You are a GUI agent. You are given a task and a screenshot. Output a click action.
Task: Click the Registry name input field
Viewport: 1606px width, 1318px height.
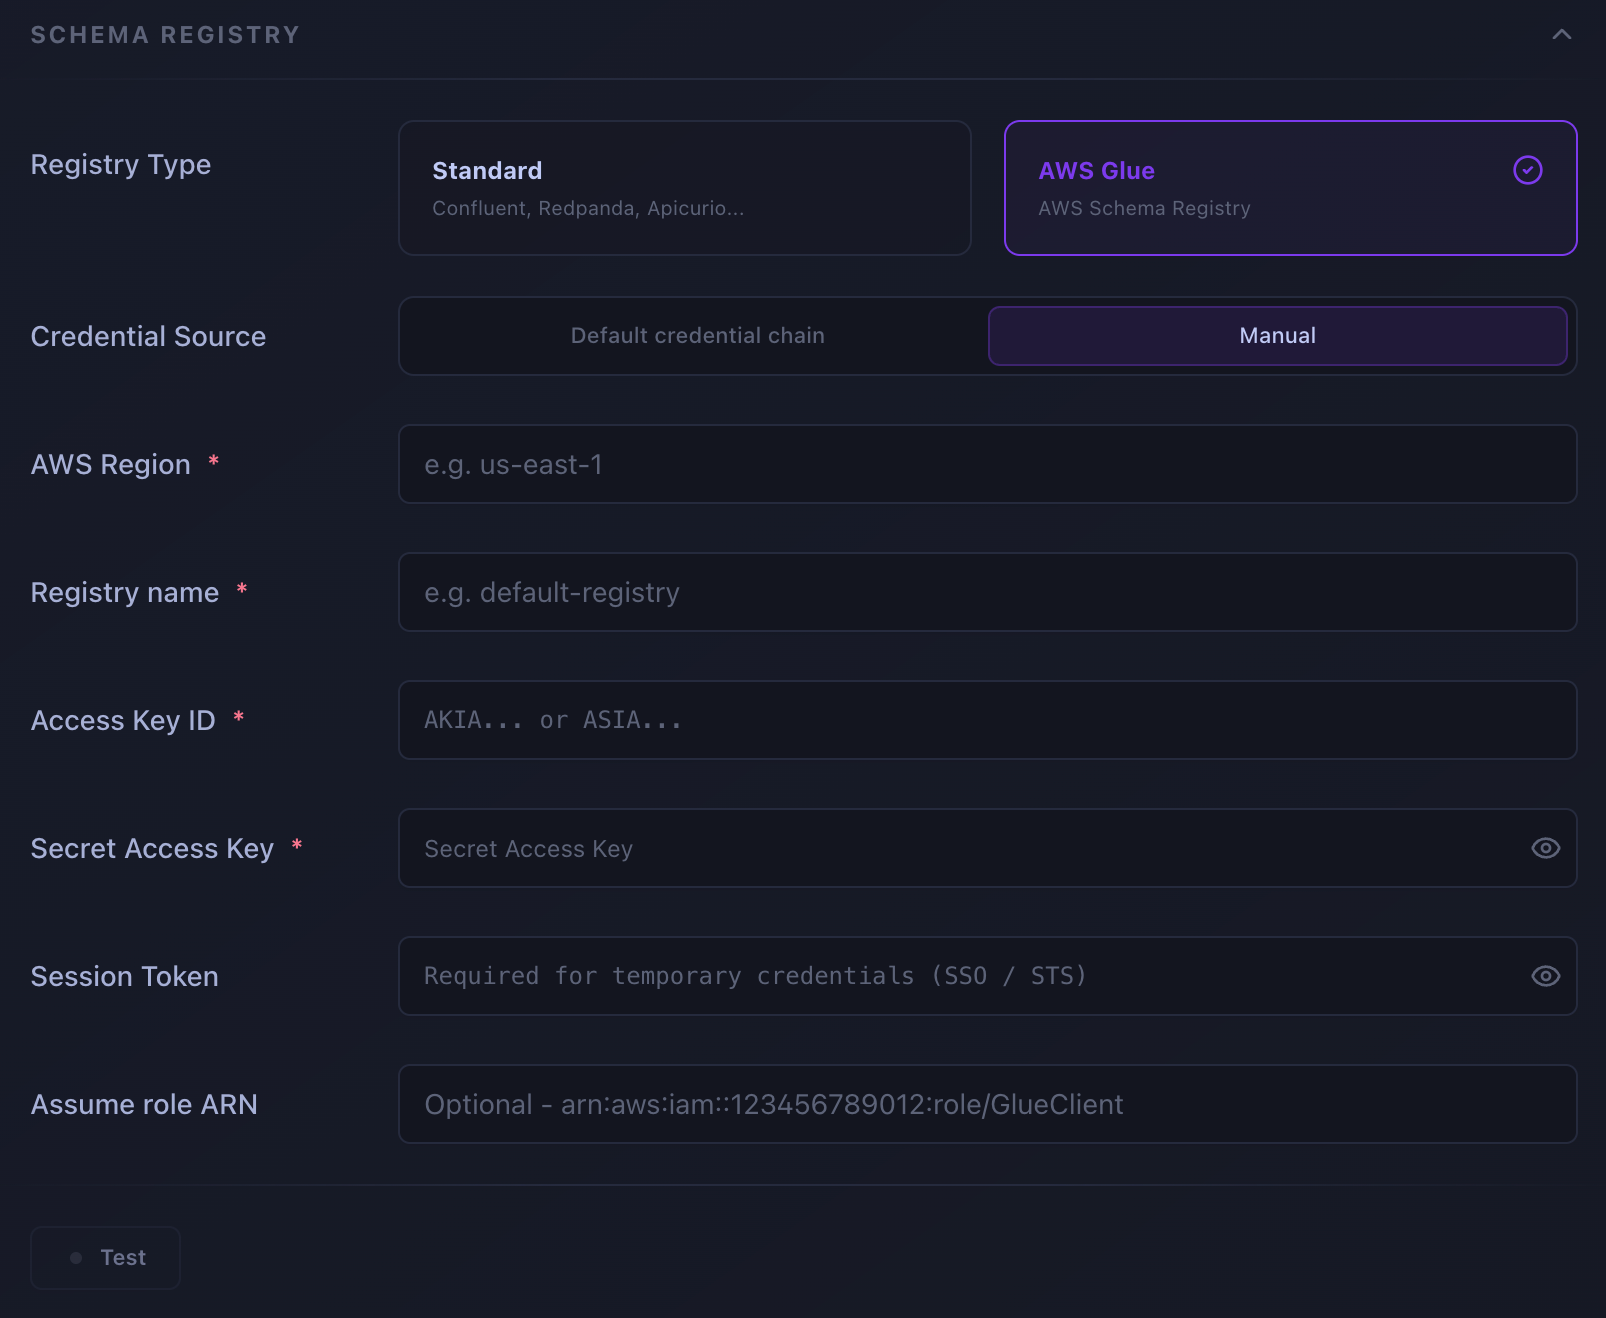pos(988,592)
